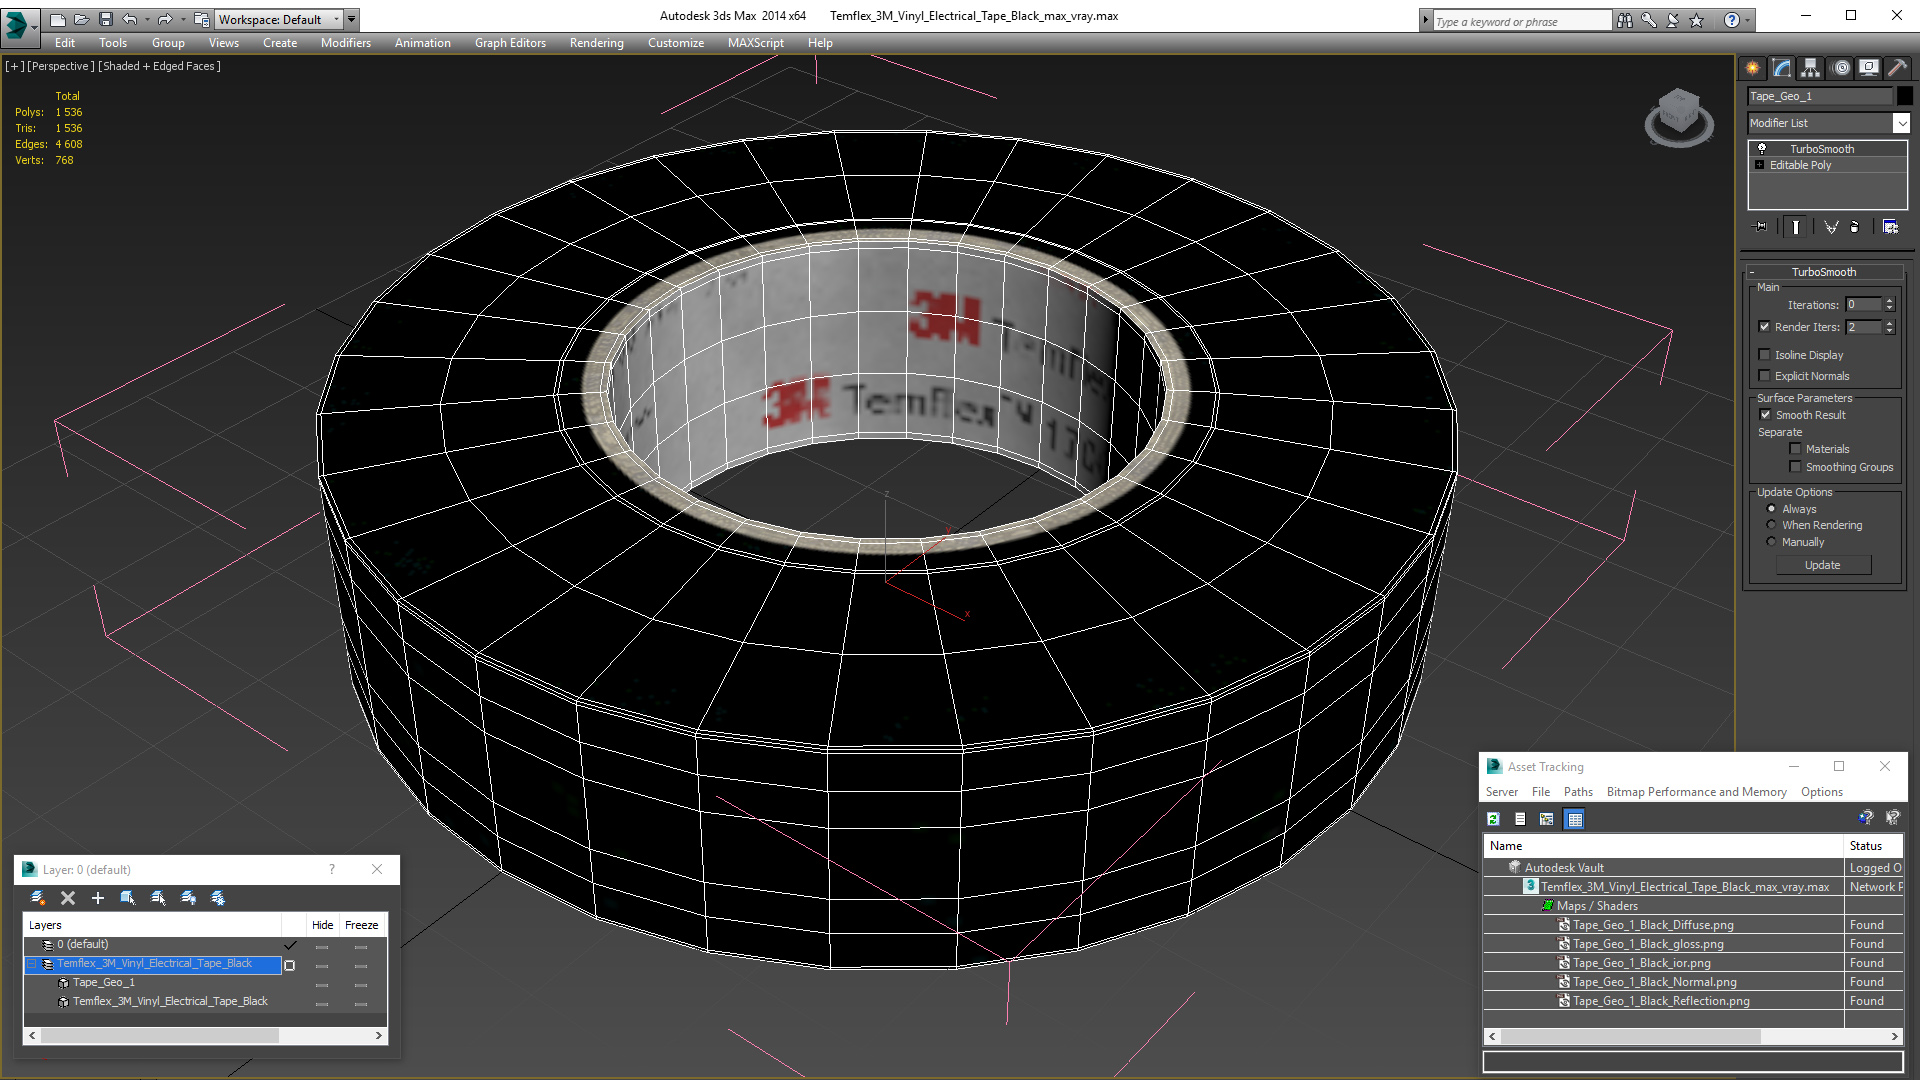Toggle the Smooth Result checkbox
The height and width of the screenshot is (1080, 1920).
1765,415
